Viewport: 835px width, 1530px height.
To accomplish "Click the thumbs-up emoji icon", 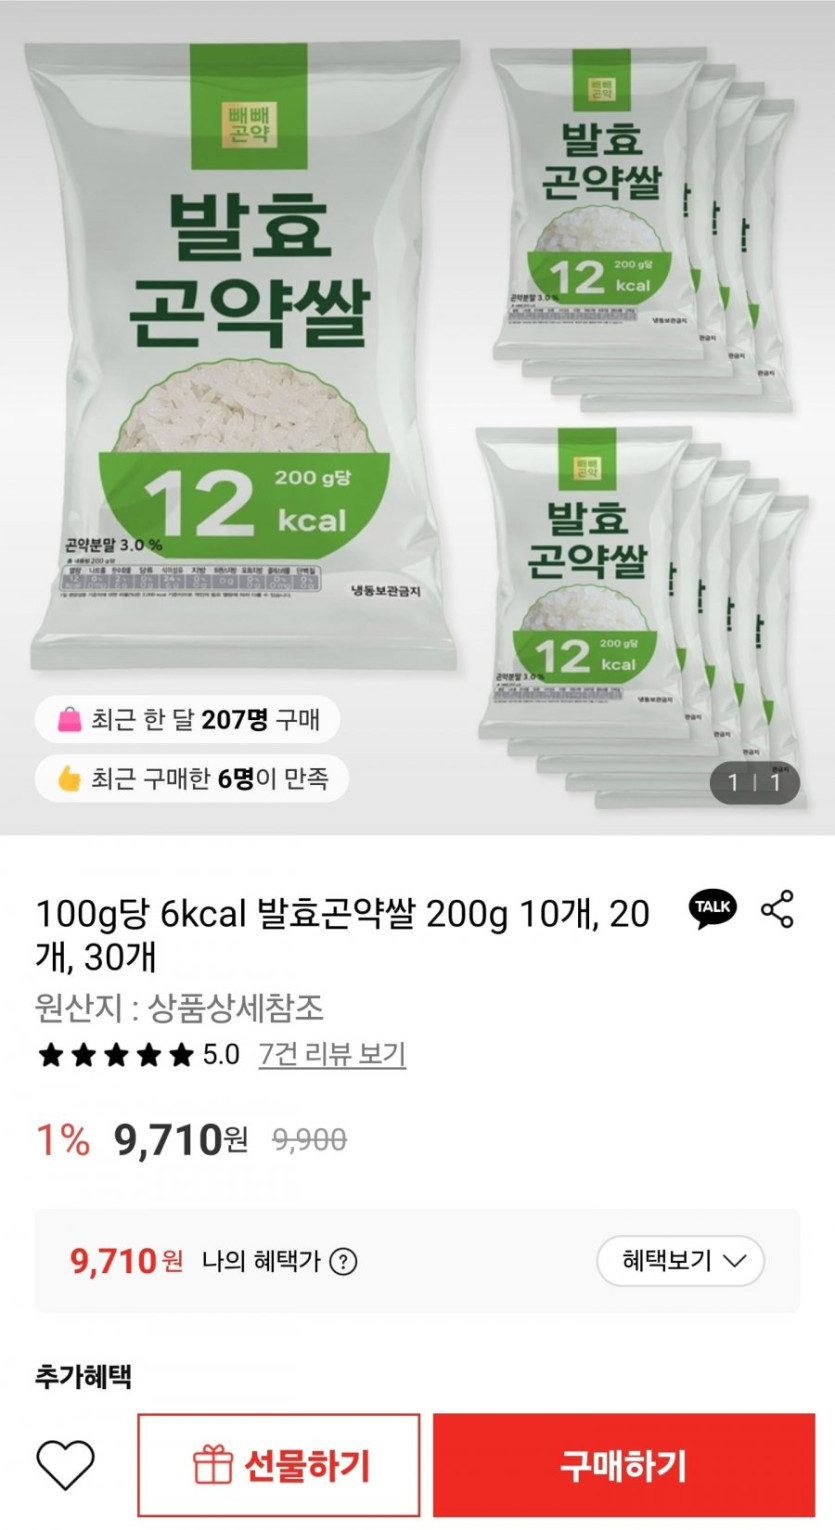I will click(x=69, y=778).
